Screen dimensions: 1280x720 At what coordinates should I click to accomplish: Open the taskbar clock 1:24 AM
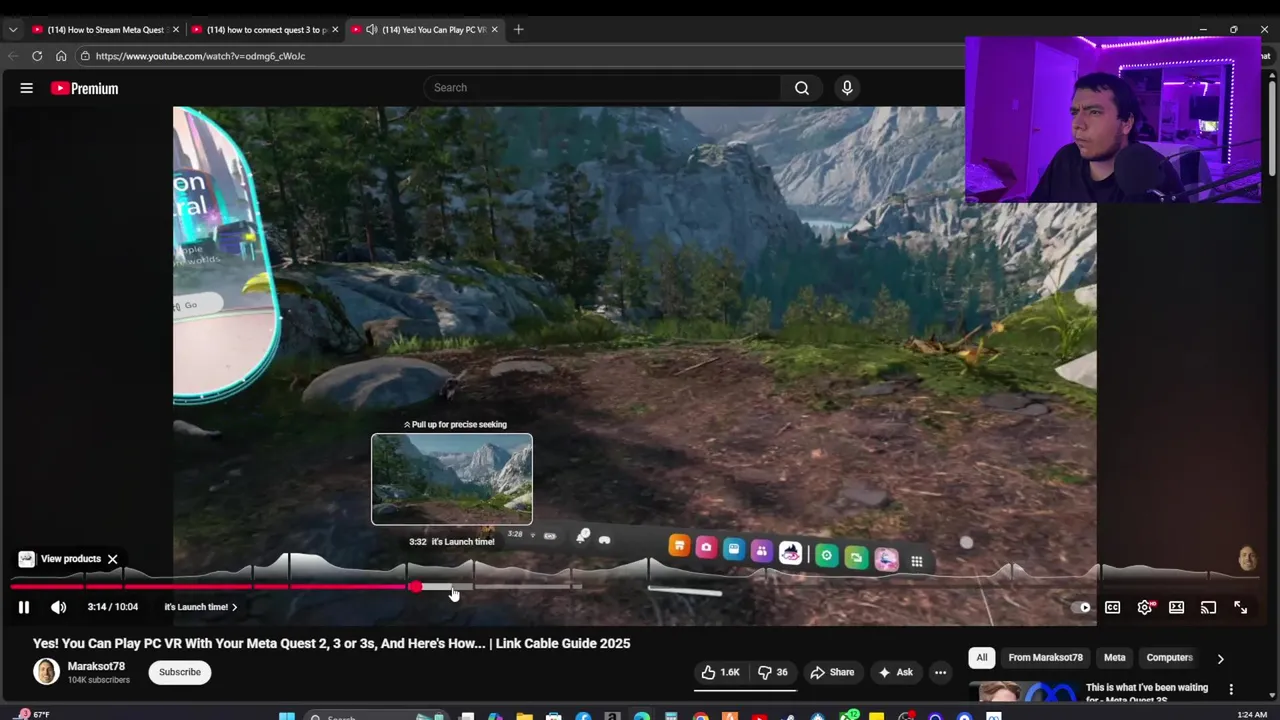[x=1252, y=715]
